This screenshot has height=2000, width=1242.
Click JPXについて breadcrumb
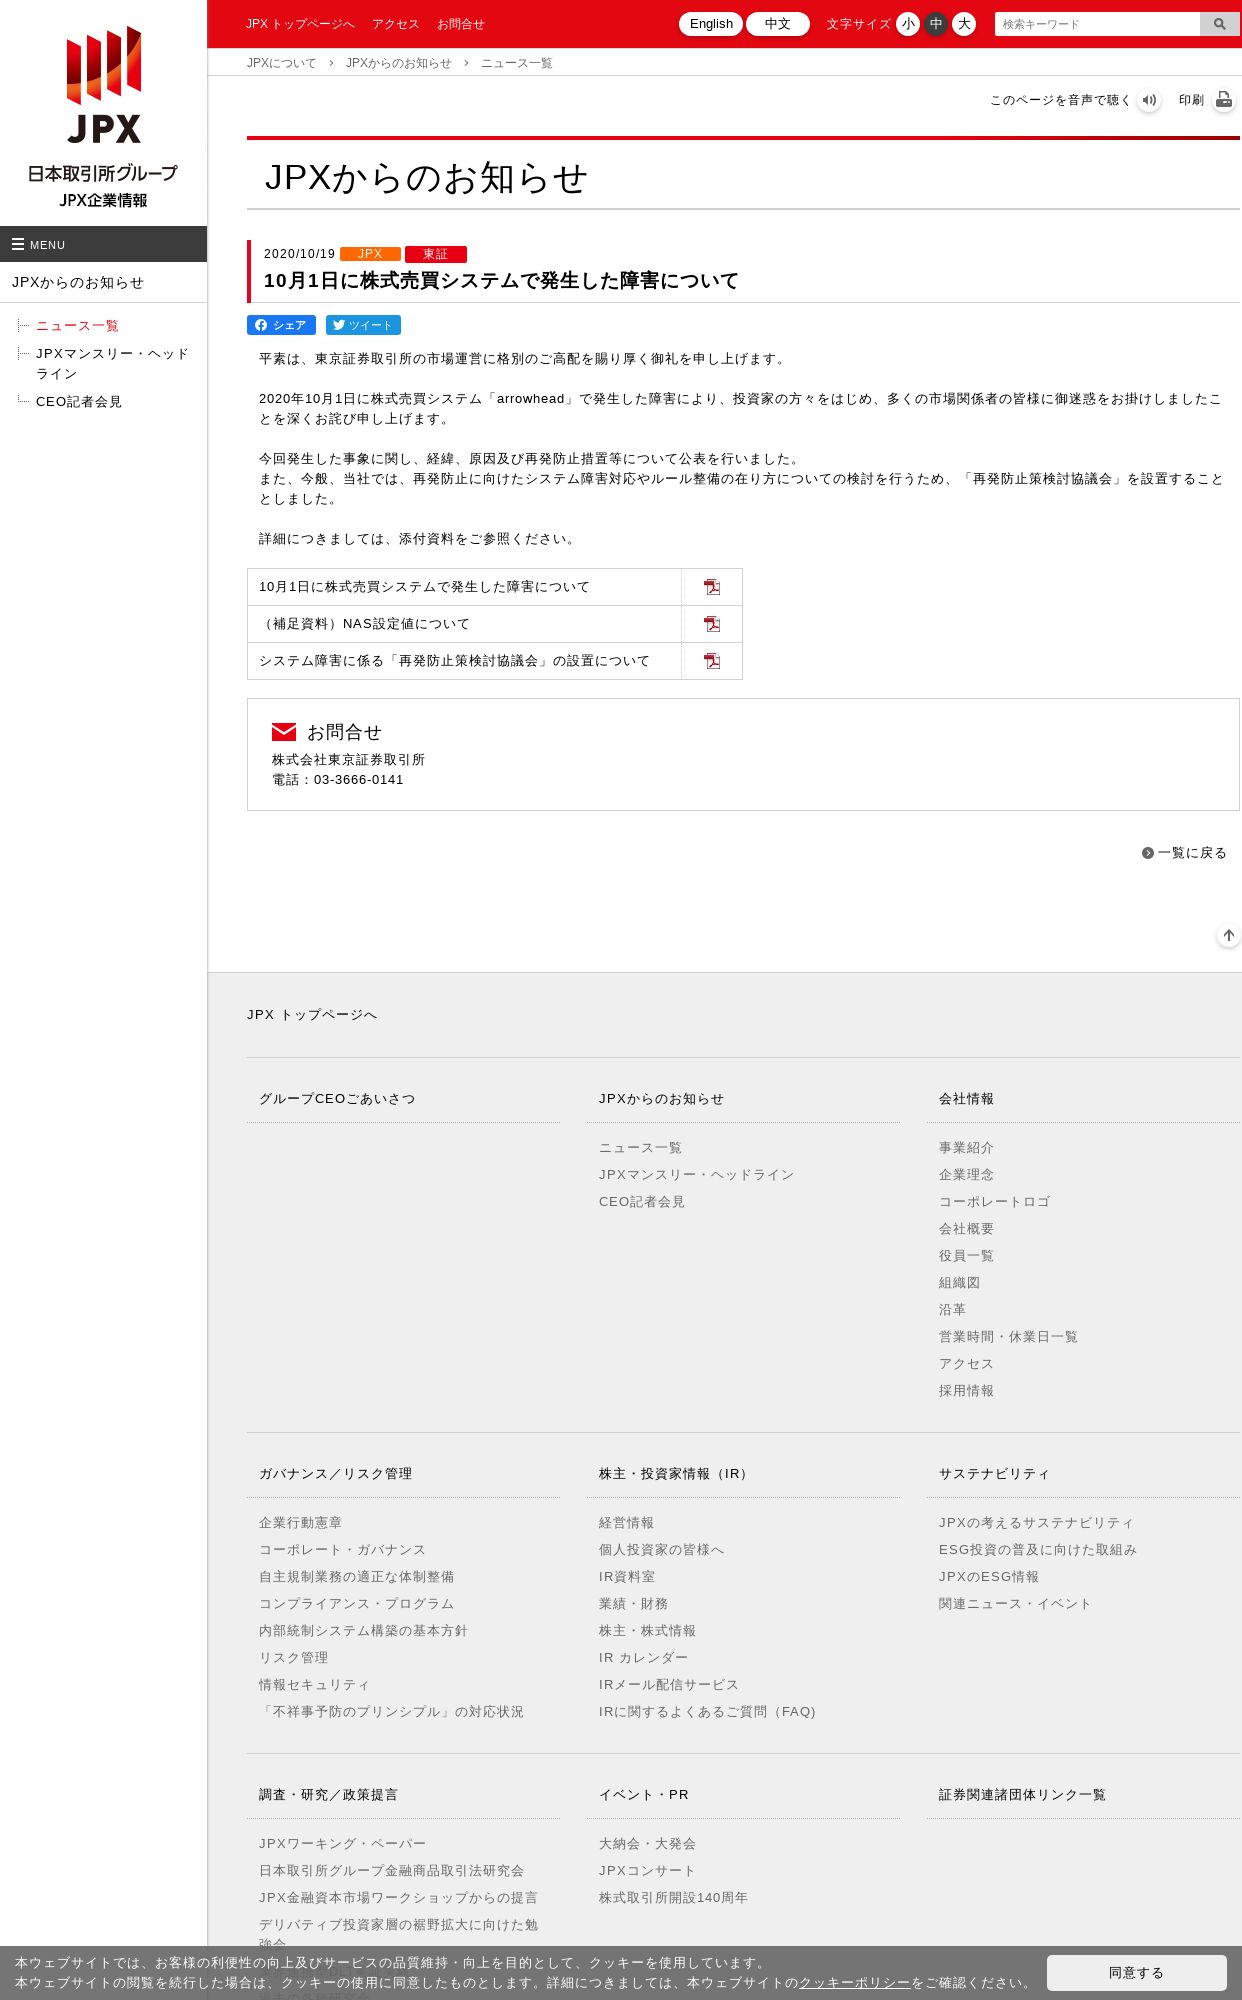[x=282, y=63]
